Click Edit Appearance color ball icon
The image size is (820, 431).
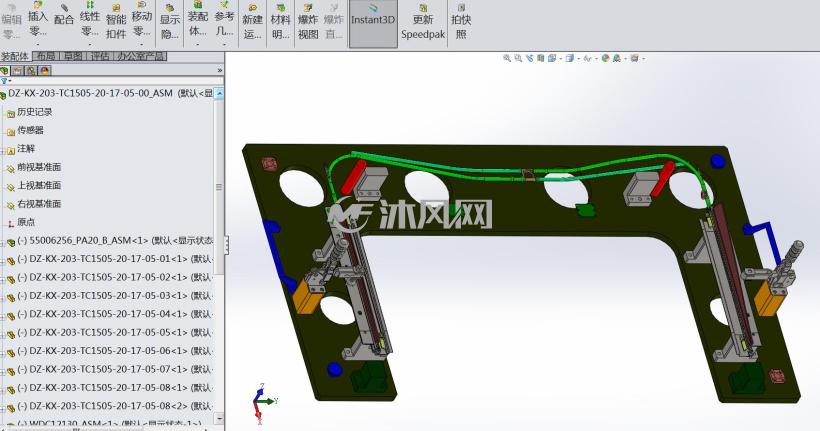[606, 58]
